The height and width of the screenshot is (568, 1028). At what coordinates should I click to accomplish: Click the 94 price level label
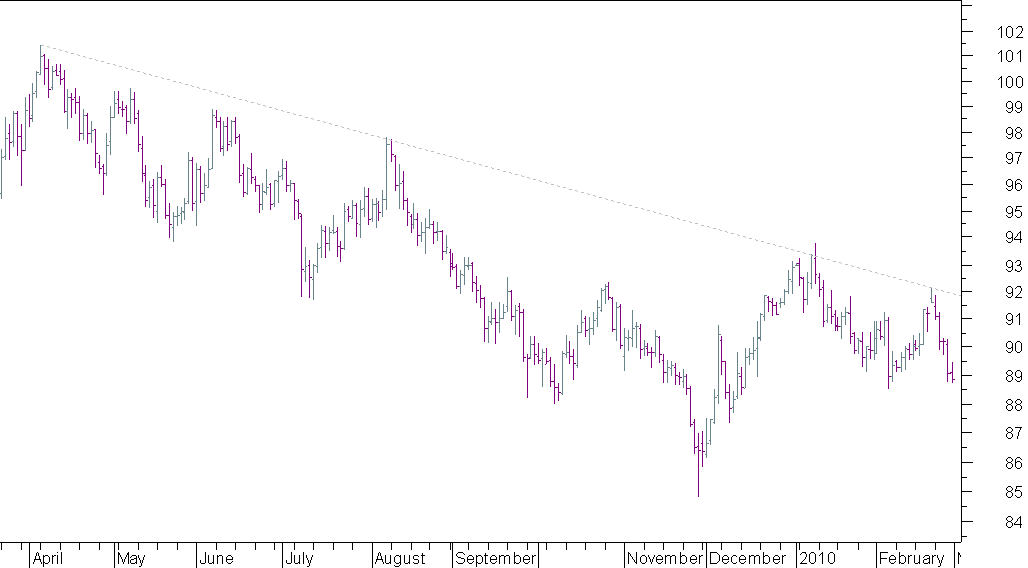coord(1014,237)
